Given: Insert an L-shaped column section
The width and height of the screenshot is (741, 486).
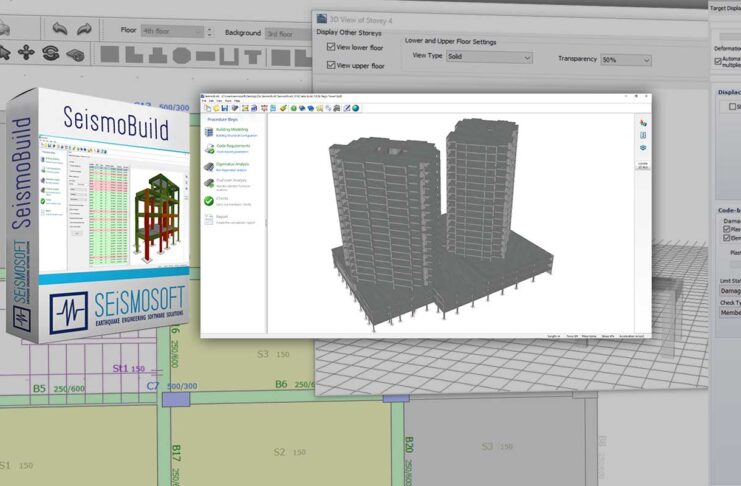Looking at the screenshot, I should coord(134,55).
